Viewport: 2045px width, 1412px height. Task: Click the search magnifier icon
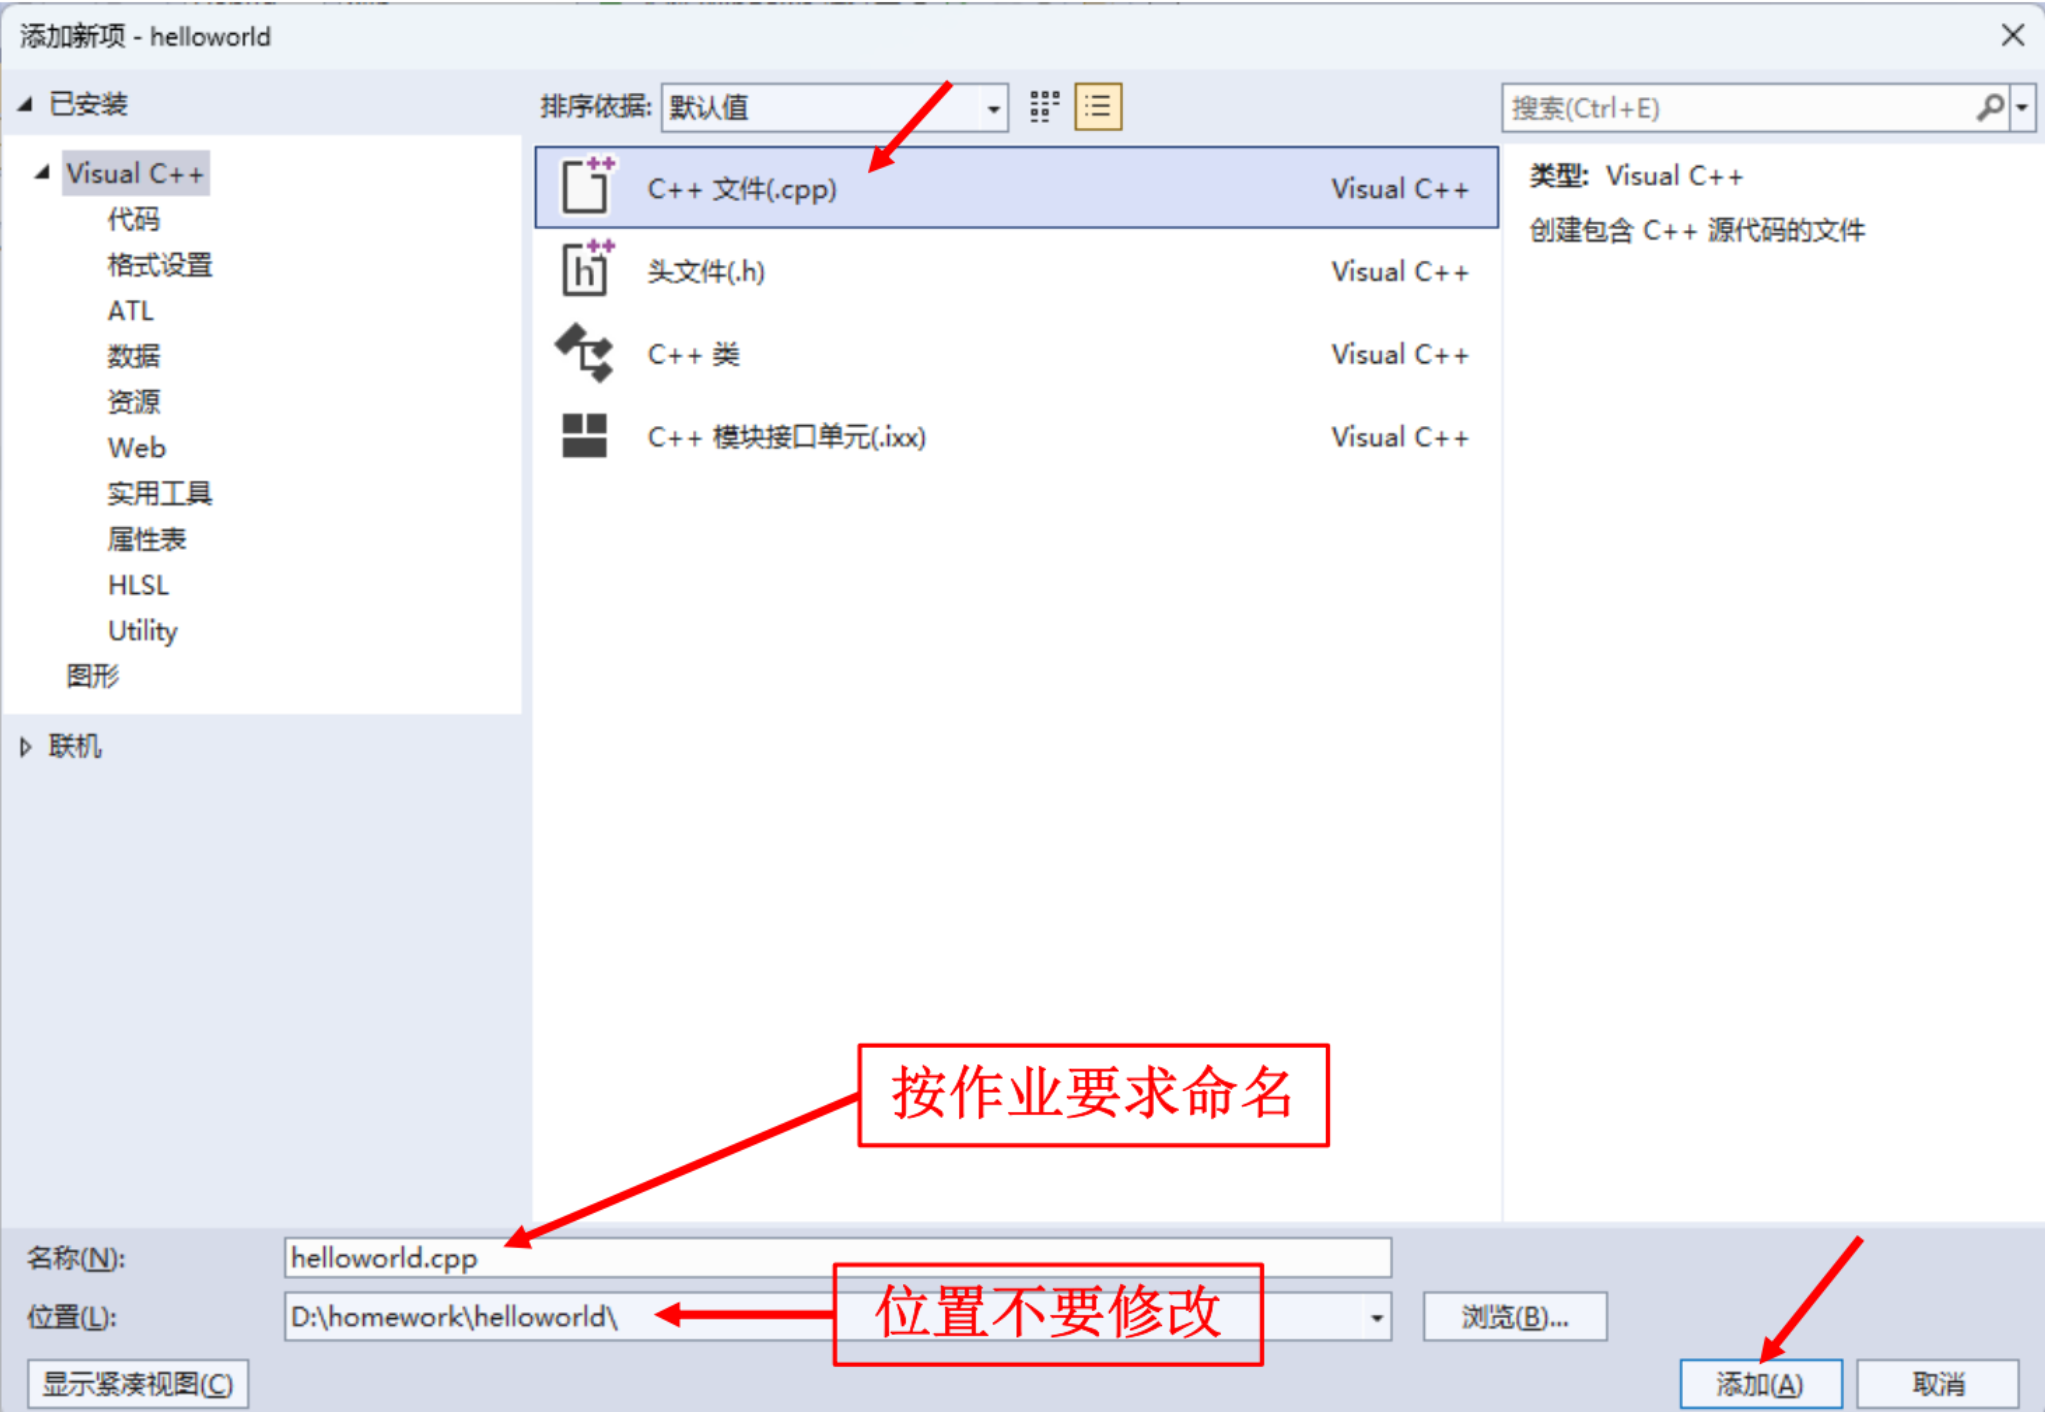tap(1989, 107)
